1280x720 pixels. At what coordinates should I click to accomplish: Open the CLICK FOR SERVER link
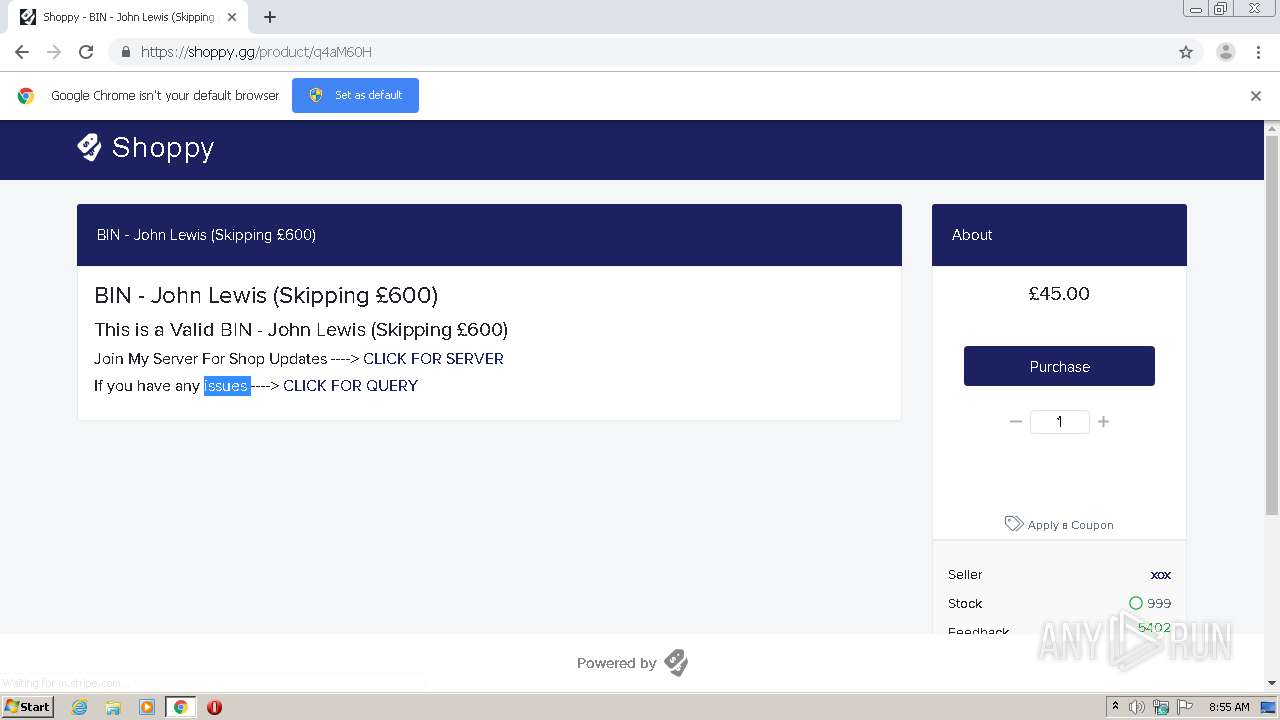click(x=433, y=358)
